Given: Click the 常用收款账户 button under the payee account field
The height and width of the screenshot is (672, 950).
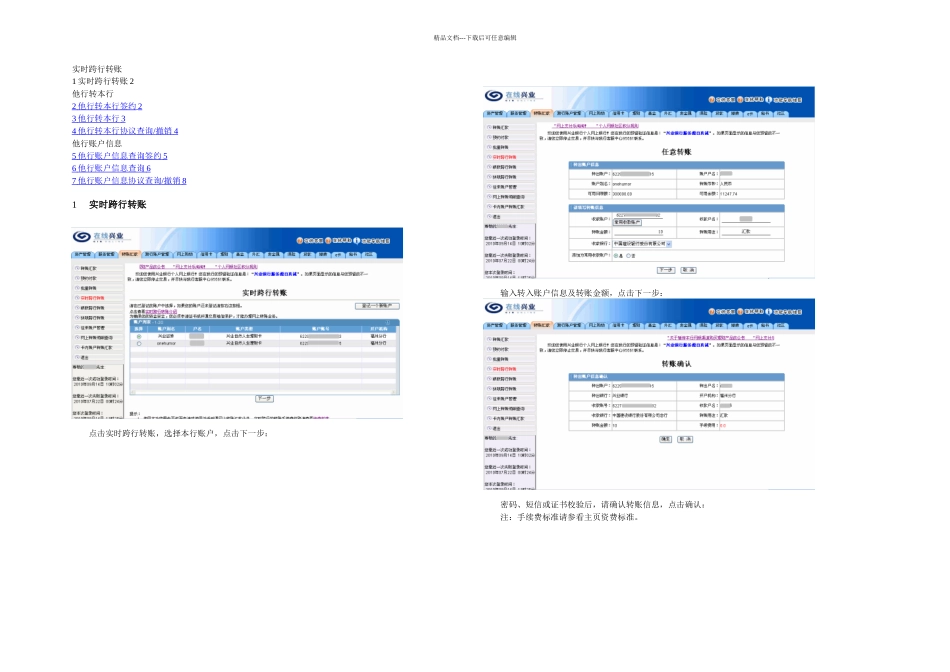Looking at the screenshot, I should point(627,222).
